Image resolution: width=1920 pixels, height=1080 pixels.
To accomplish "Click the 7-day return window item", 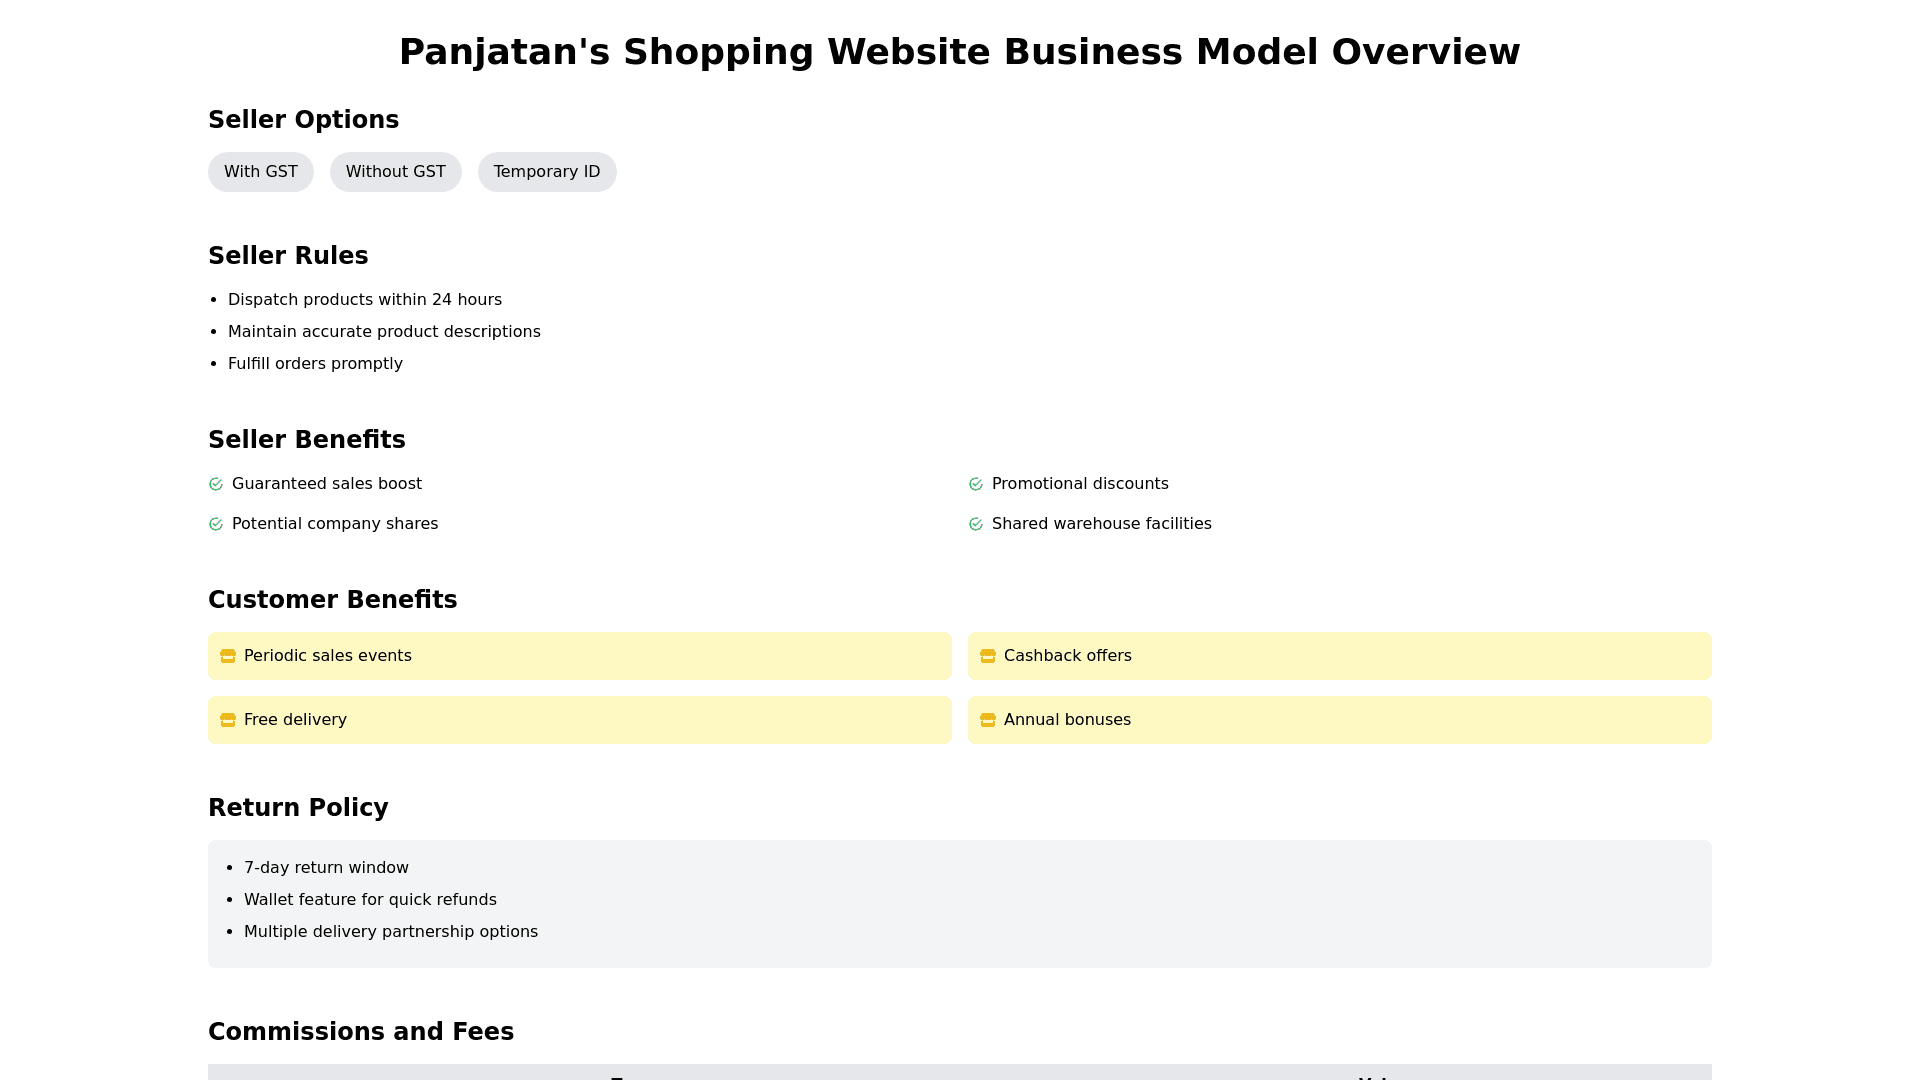I will point(326,868).
